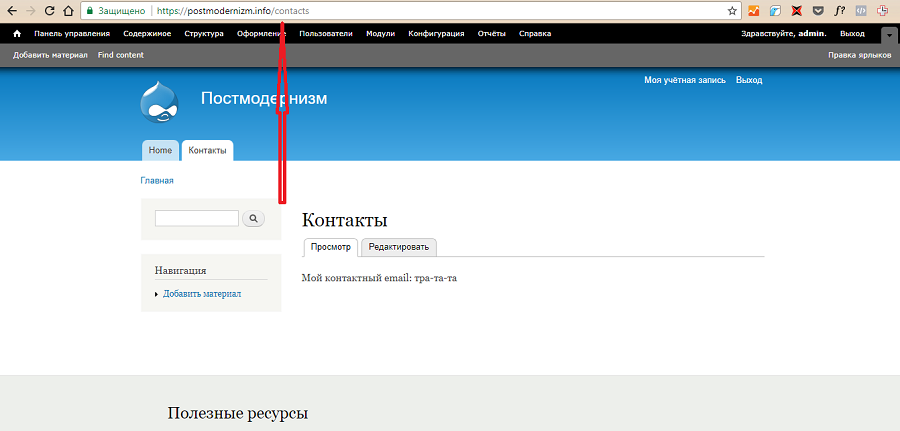Open the 'Справка' admin menu

tap(535, 34)
